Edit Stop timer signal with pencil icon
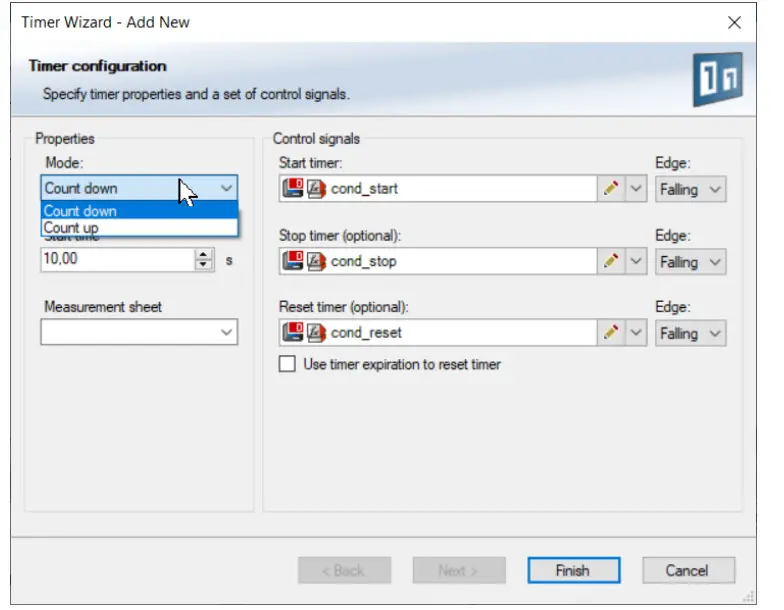Image resolution: width=784 pixels, height=610 pixels. 610,261
